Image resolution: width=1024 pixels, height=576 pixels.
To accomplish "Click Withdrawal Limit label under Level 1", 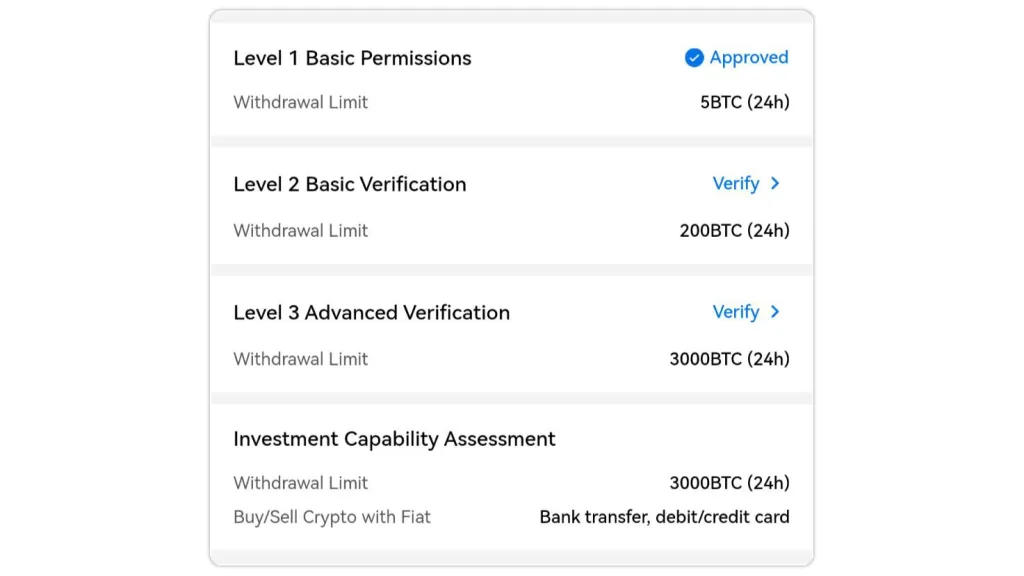I will coord(300,102).
